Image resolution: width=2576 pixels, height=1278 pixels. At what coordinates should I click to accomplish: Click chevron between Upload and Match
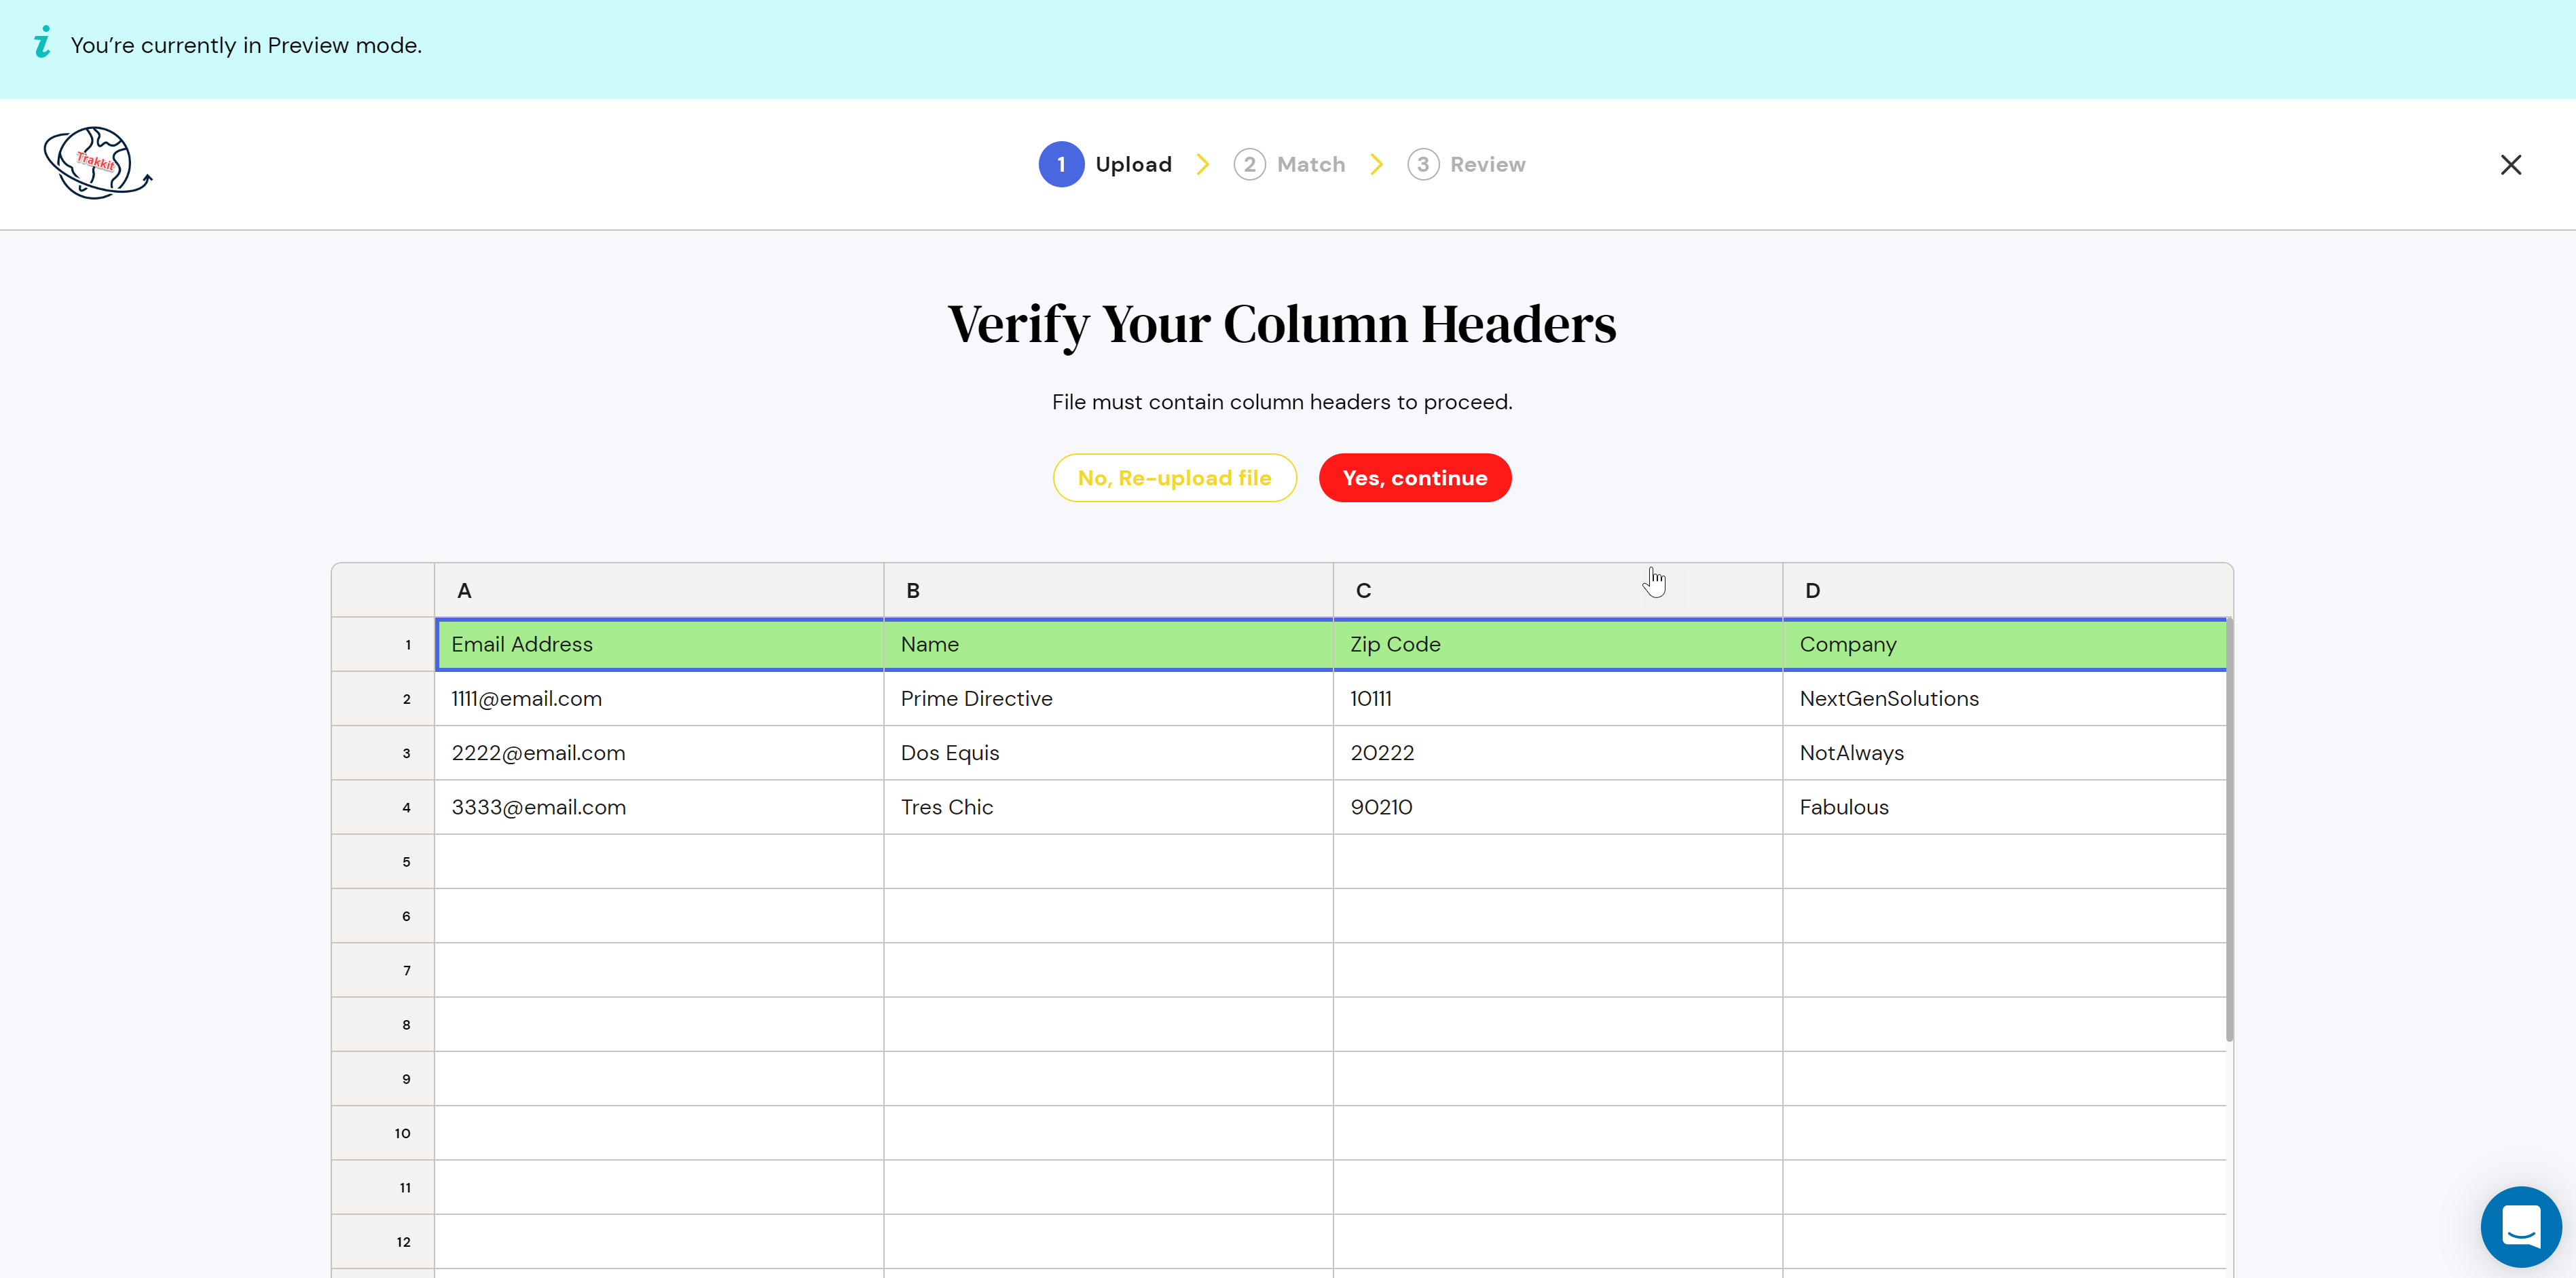[x=1203, y=164]
